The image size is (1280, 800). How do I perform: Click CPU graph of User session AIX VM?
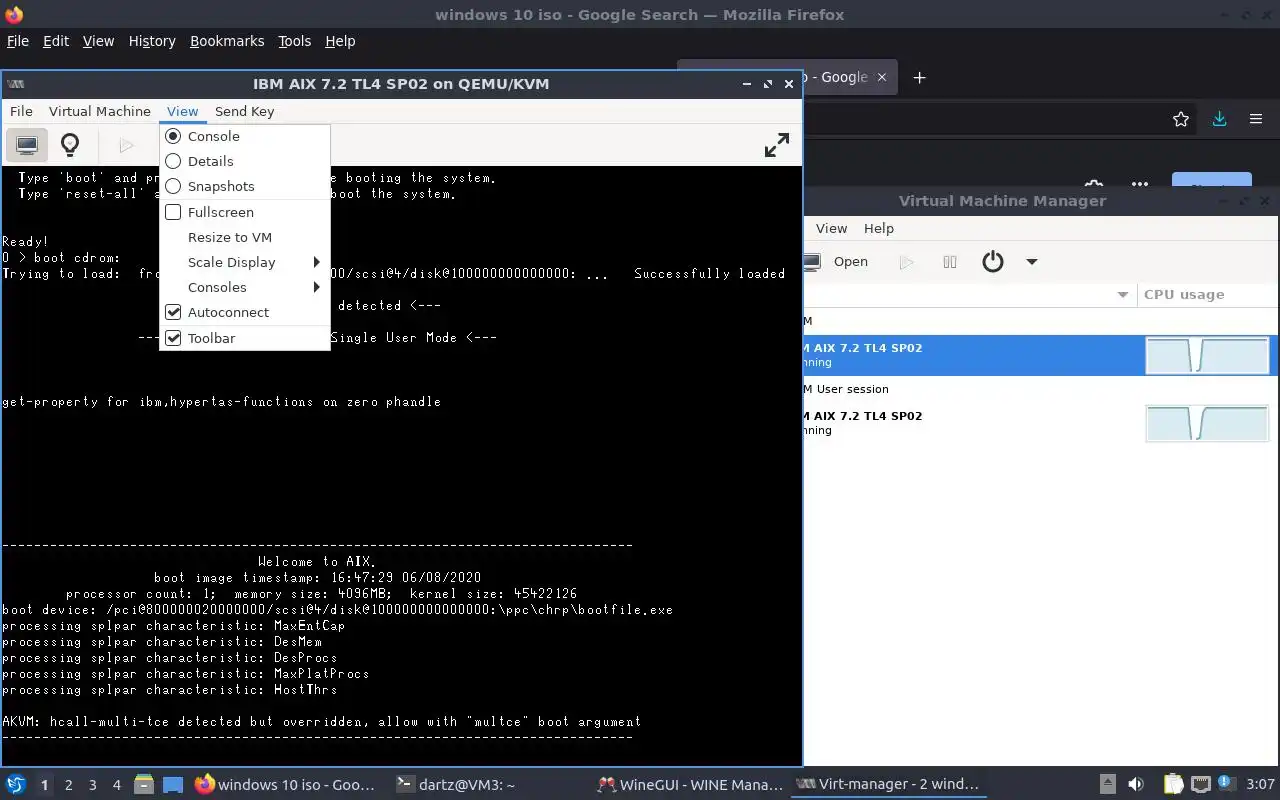(x=1207, y=423)
